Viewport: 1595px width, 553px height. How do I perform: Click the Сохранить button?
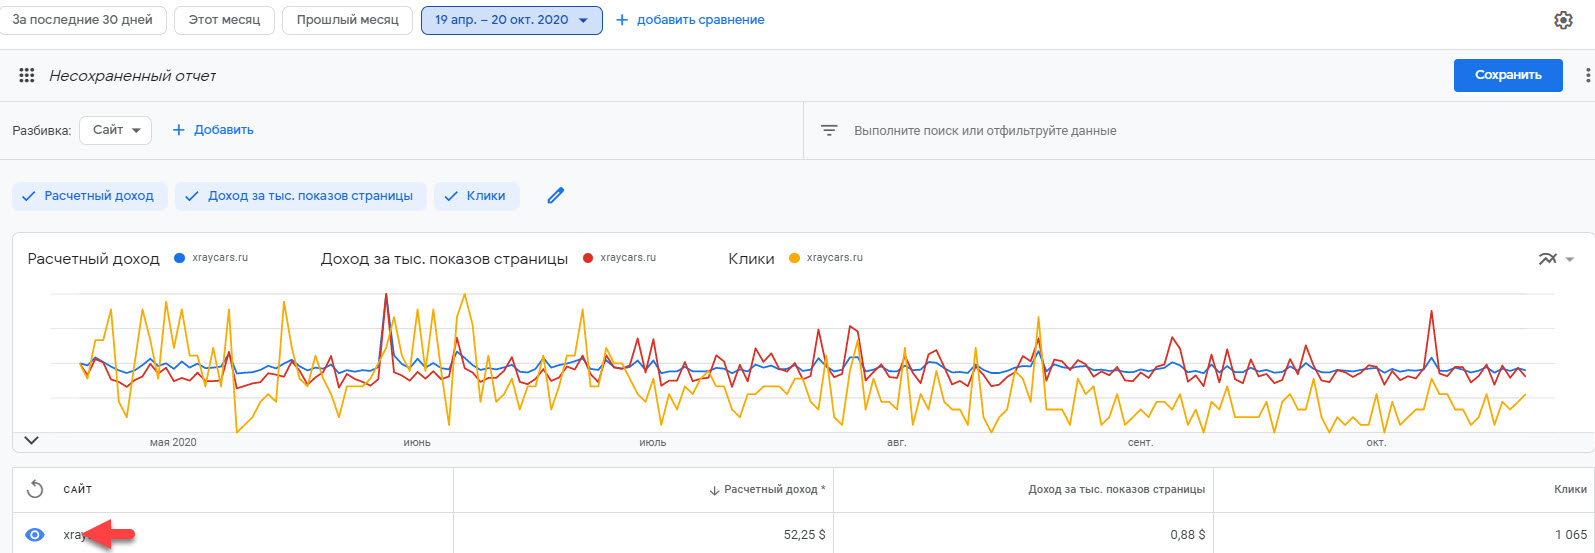[1507, 75]
